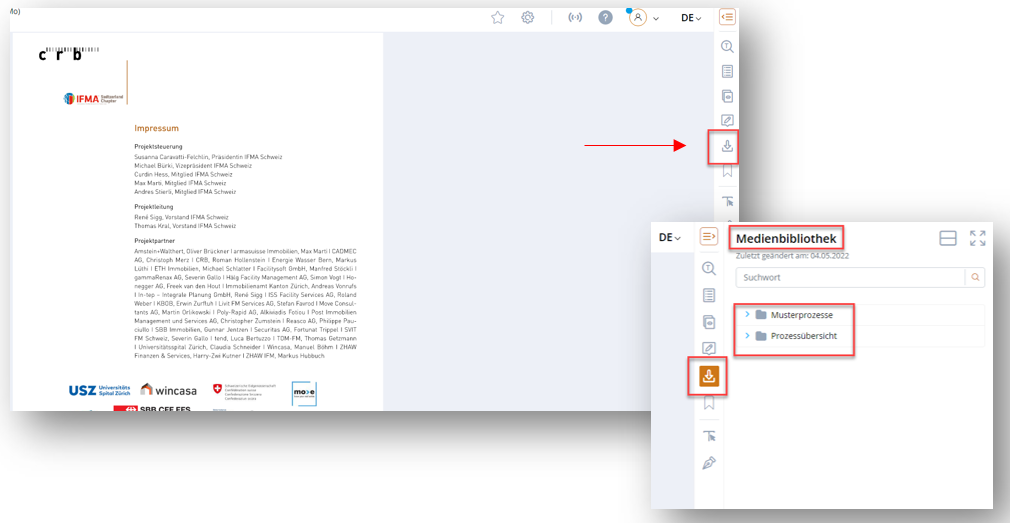Click the active orange media library icon
The image size is (1010, 523).
coord(709,376)
